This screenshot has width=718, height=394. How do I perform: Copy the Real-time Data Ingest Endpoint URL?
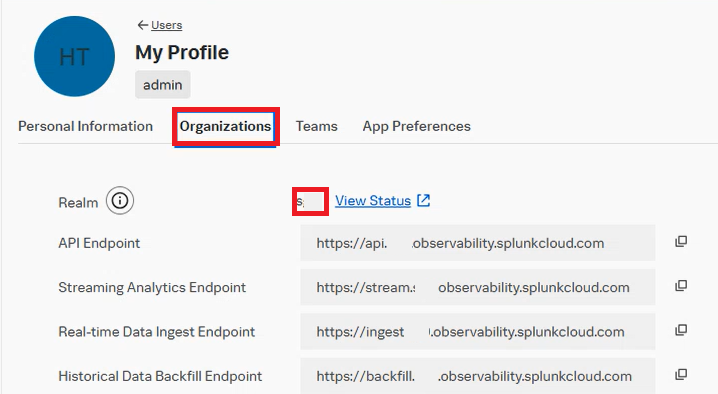(x=681, y=330)
